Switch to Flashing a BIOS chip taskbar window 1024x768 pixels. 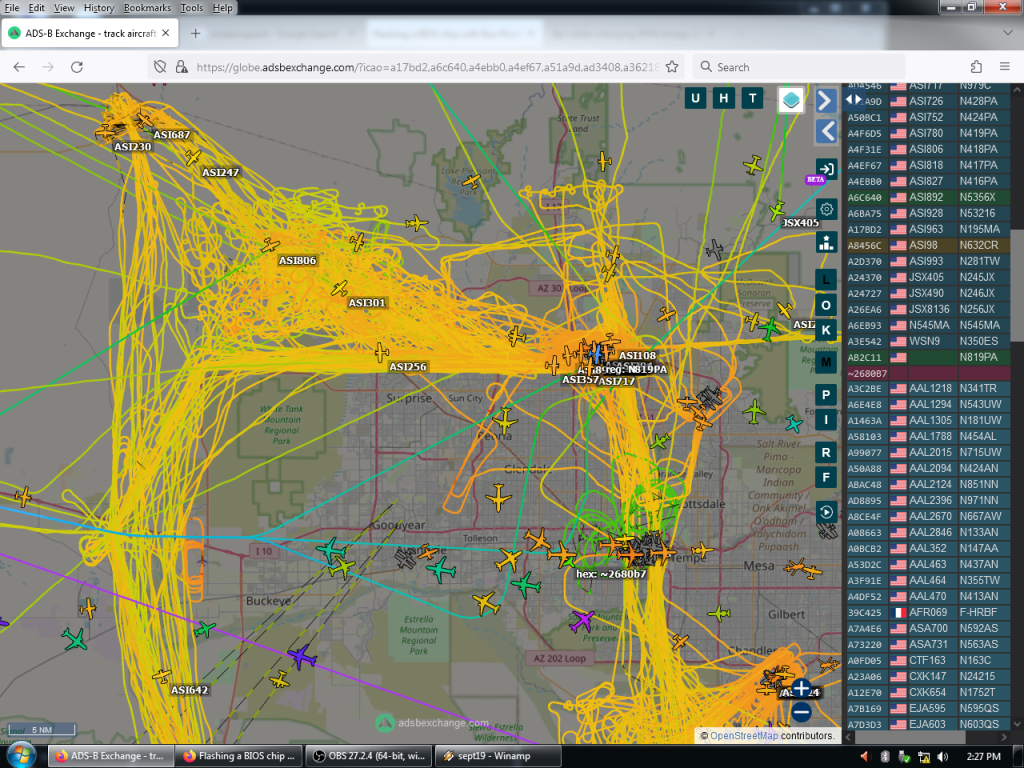point(240,756)
